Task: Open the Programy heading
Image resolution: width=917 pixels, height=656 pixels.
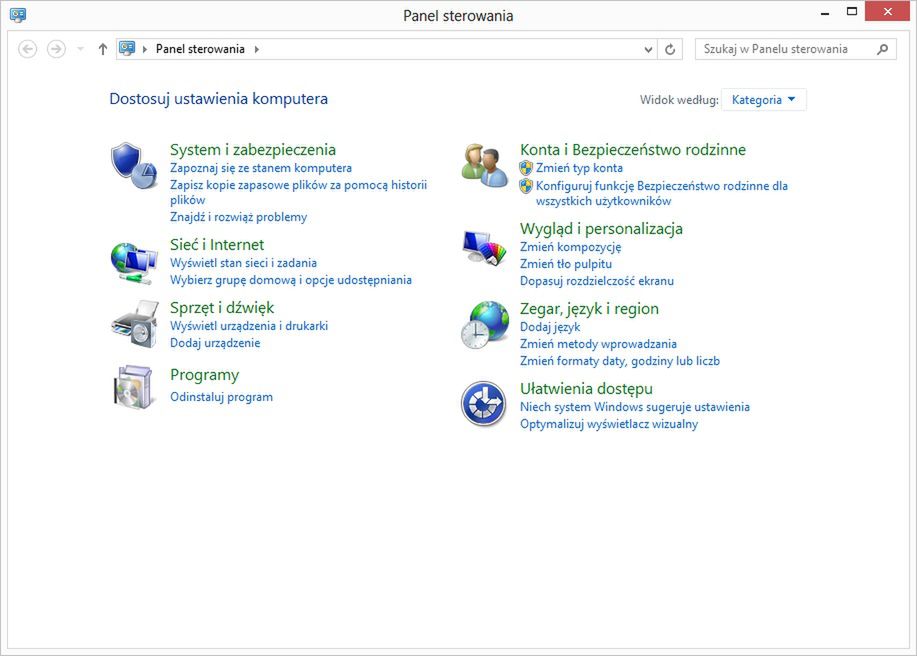Action: tap(204, 375)
